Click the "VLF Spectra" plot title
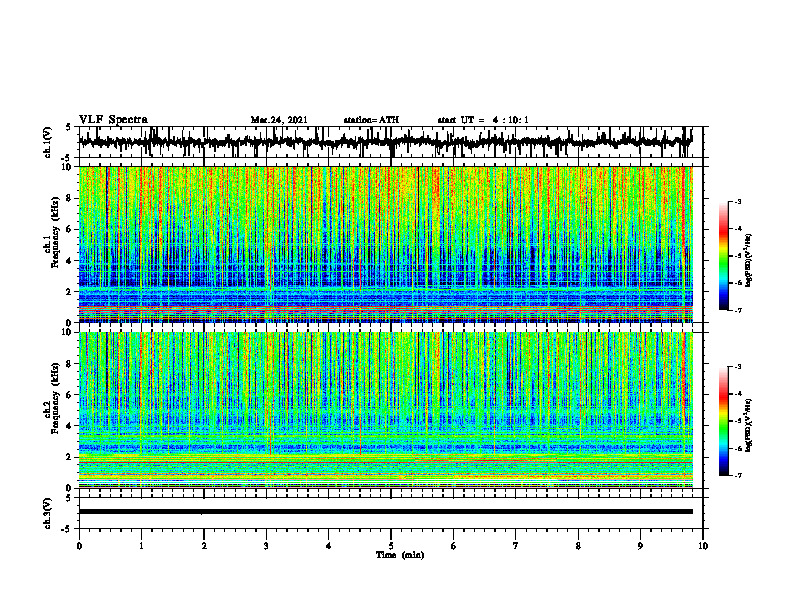The width and height of the screenshot is (792, 612). tap(113, 120)
